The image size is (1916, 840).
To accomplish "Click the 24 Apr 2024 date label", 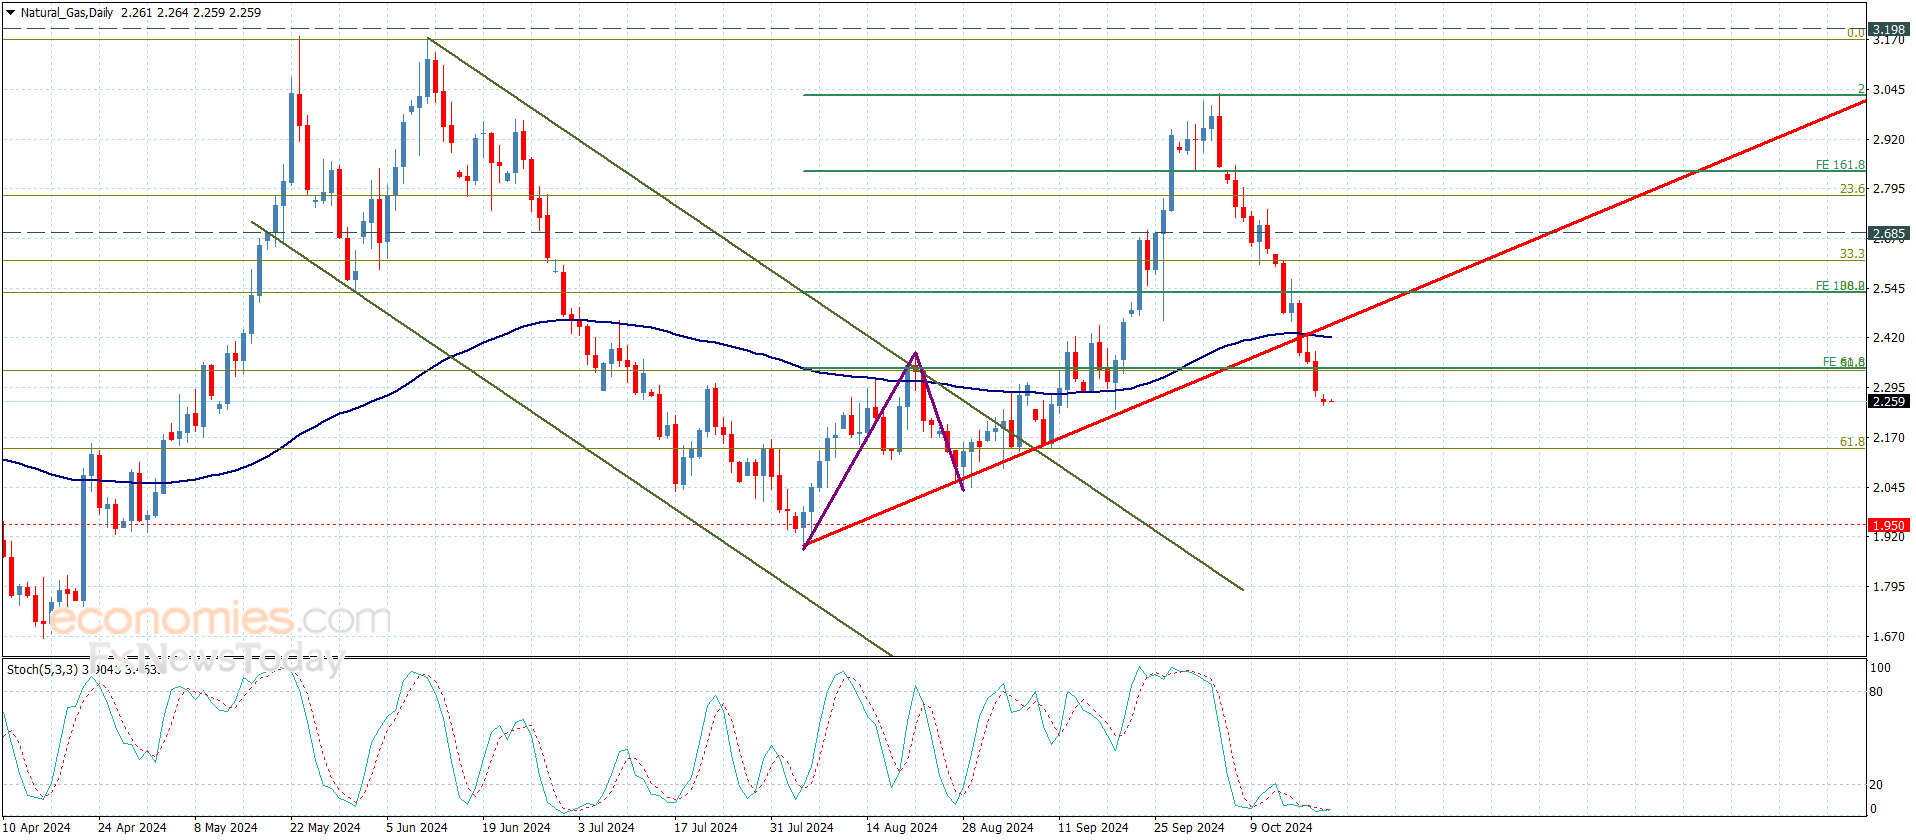I will click(x=132, y=827).
